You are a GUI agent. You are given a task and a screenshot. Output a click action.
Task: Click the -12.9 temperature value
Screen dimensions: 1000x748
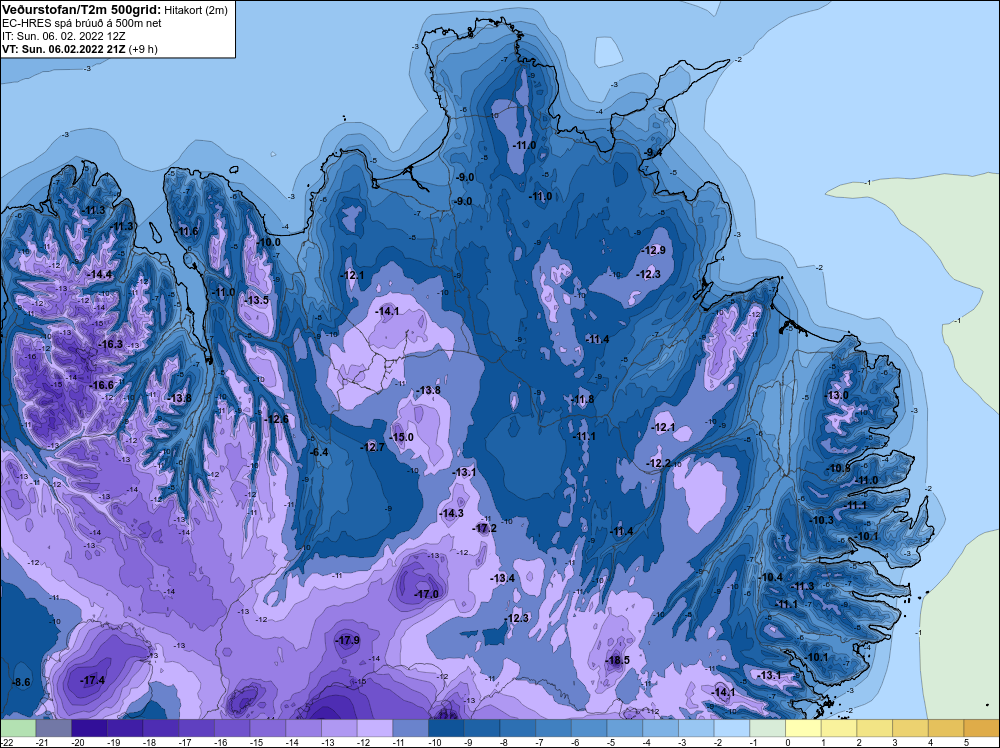click(654, 250)
